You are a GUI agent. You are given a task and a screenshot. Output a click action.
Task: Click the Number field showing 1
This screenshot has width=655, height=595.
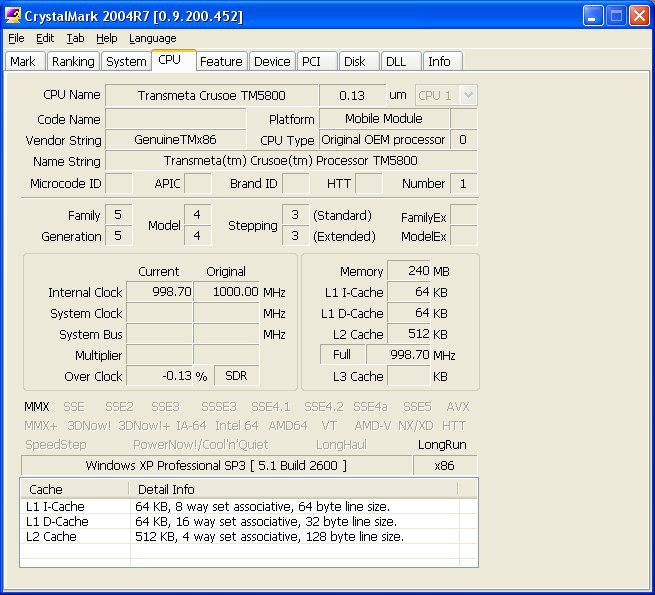pos(463,183)
